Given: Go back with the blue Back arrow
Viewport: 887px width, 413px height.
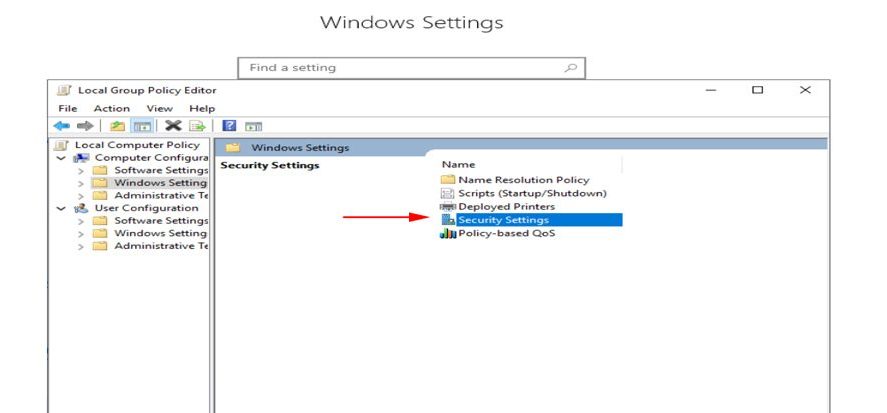Looking at the screenshot, I should coord(61,126).
